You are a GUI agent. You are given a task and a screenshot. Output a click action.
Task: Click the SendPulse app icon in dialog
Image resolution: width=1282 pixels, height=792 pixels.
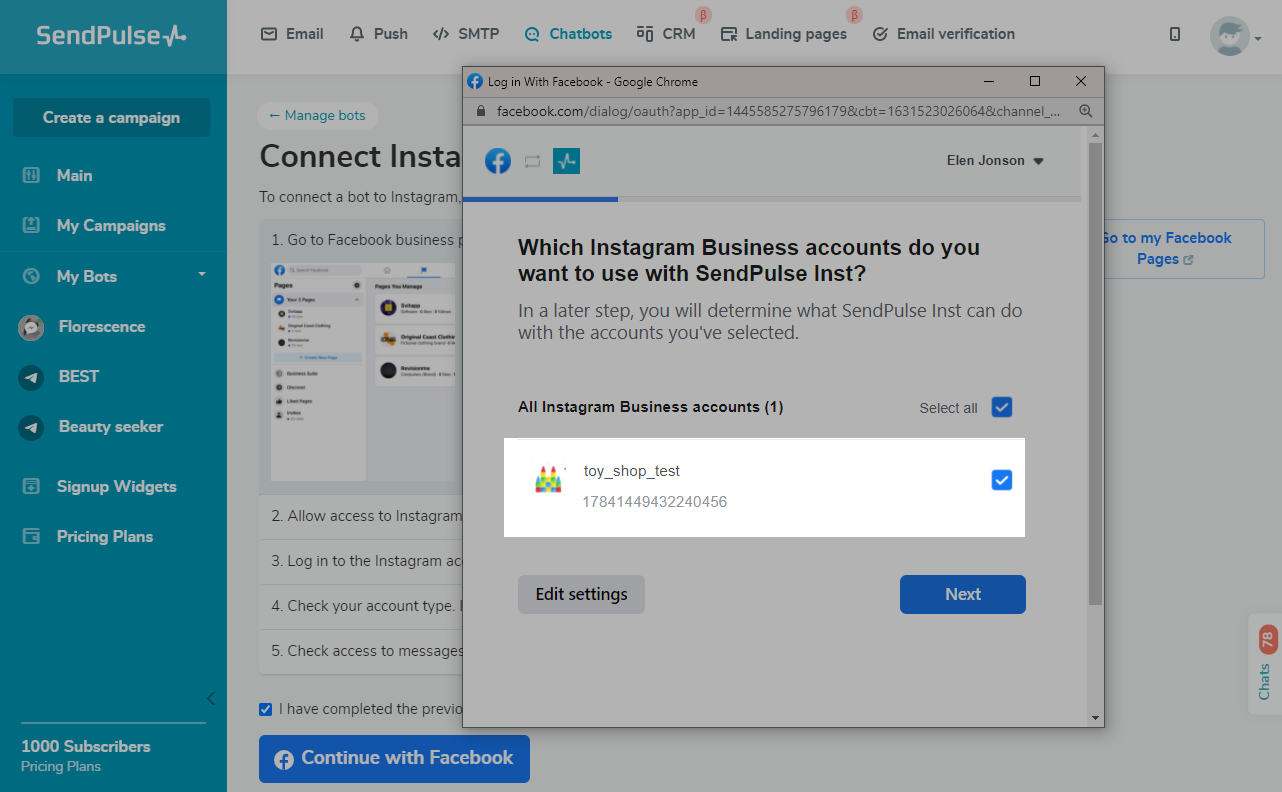(x=566, y=161)
